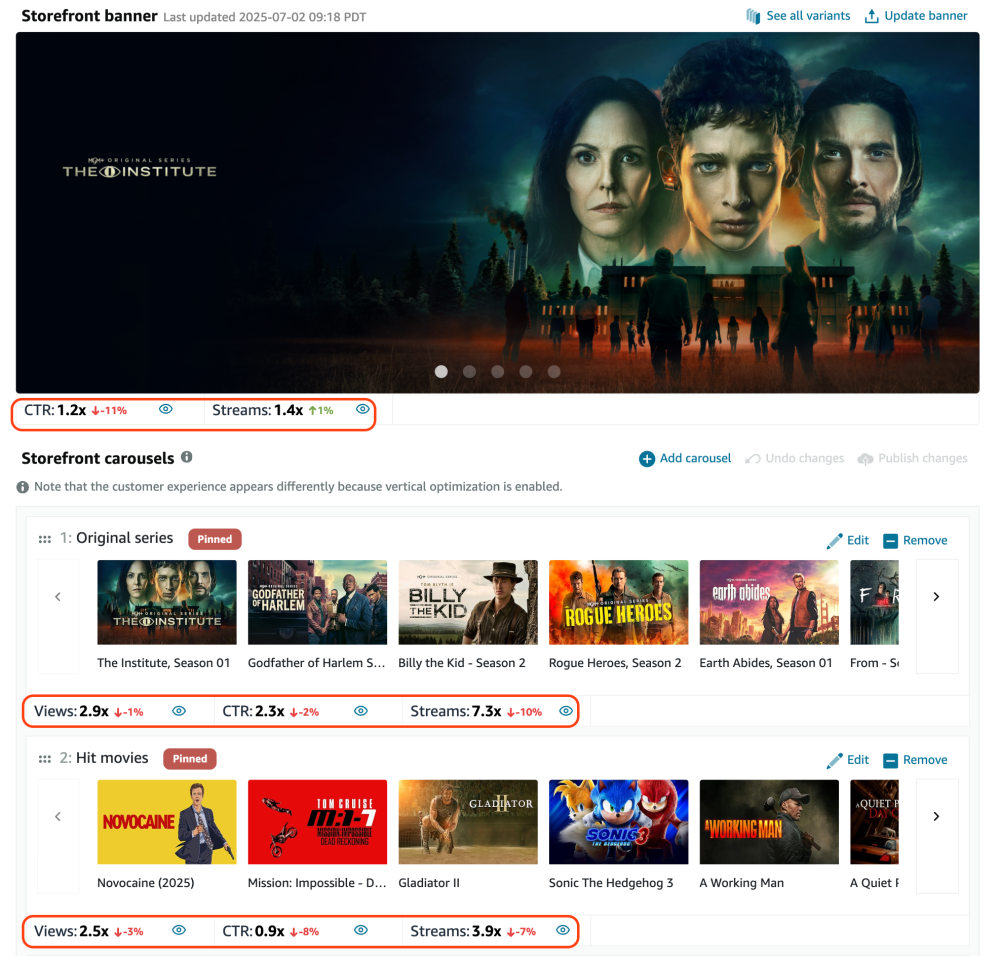Select the second banner slide dot
Image resolution: width=1000 pixels, height=956 pixels.
pyautogui.click(x=469, y=371)
